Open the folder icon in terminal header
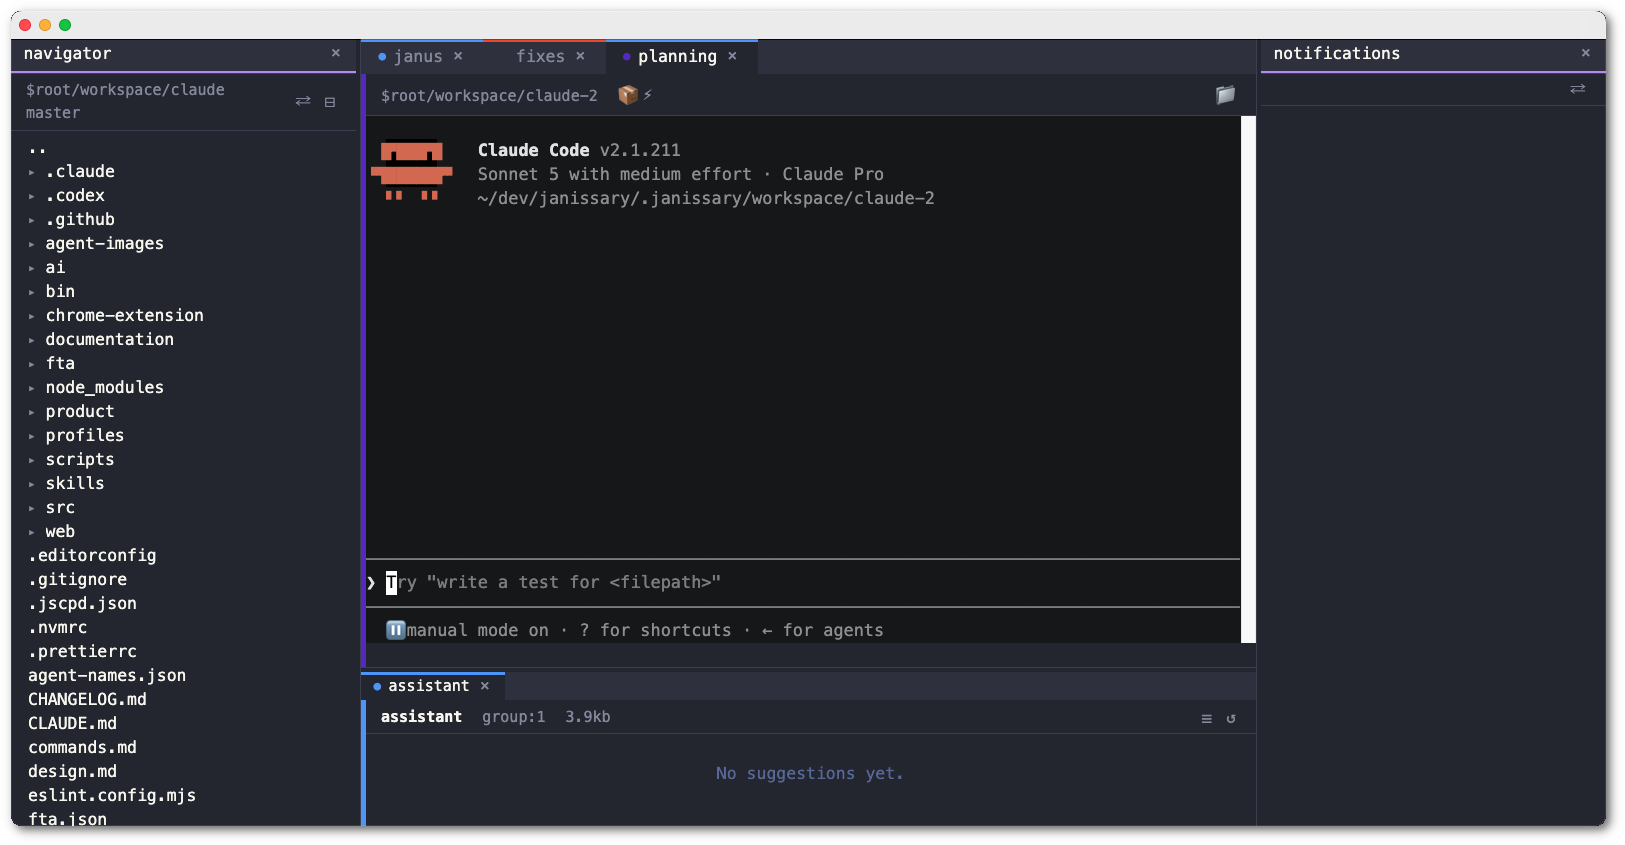This screenshot has height=845, width=1625. tap(1225, 95)
